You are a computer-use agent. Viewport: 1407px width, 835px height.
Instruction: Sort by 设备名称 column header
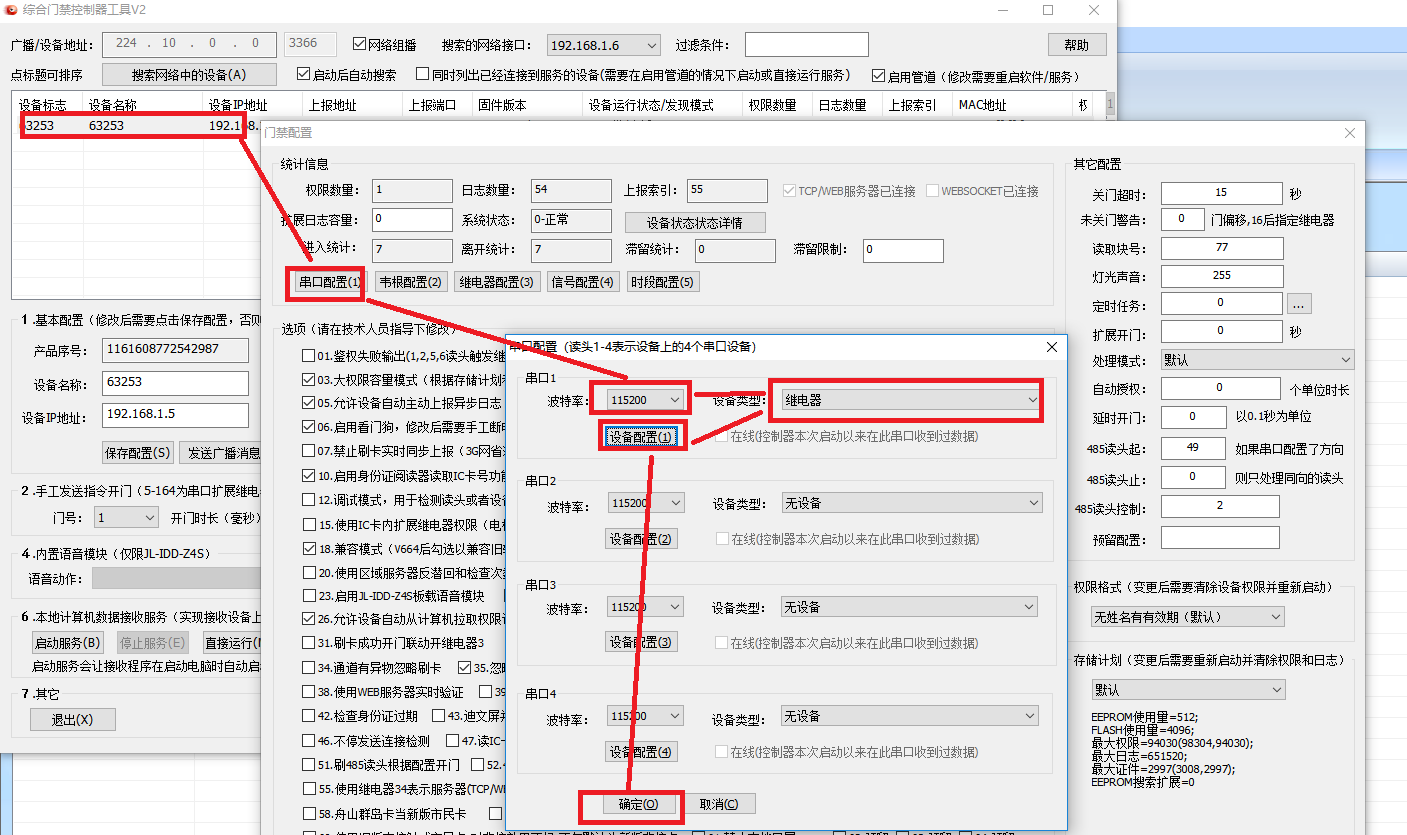click(142, 105)
